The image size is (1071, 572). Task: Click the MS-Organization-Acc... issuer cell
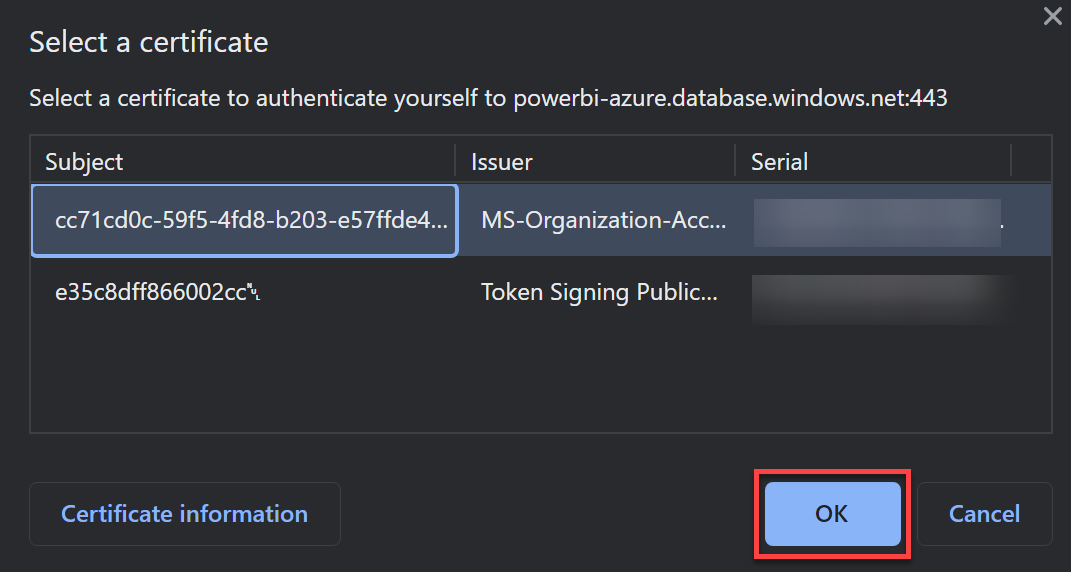[604, 221]
